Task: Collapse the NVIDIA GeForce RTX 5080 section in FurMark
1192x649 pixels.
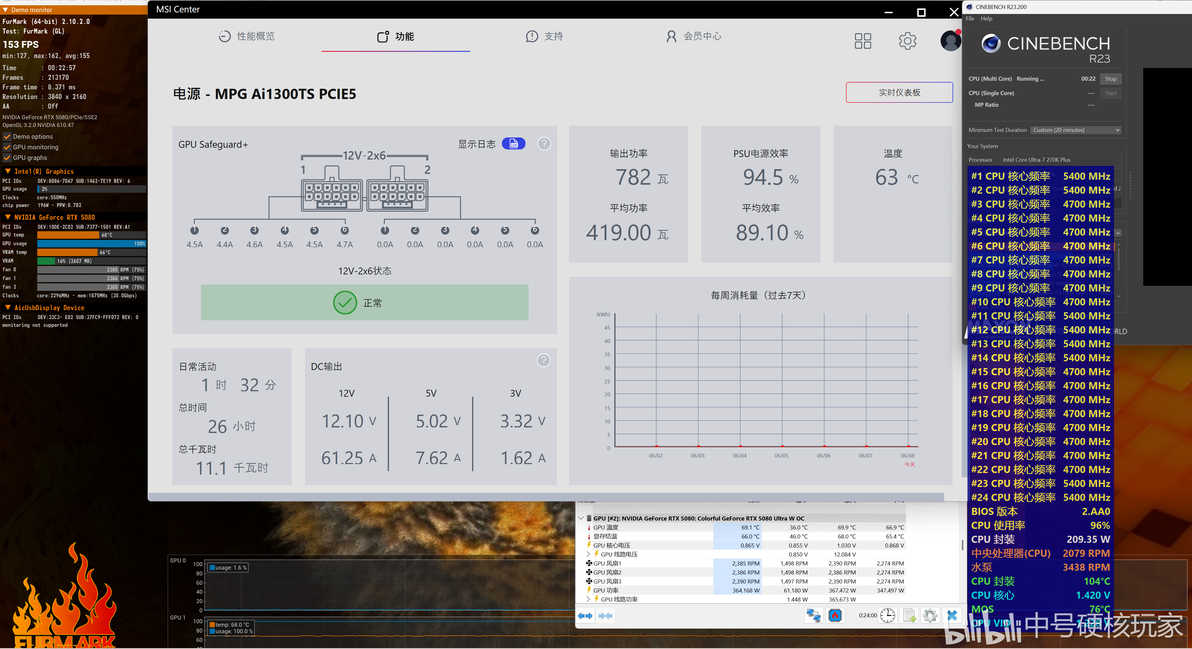Action: point(7,217)
